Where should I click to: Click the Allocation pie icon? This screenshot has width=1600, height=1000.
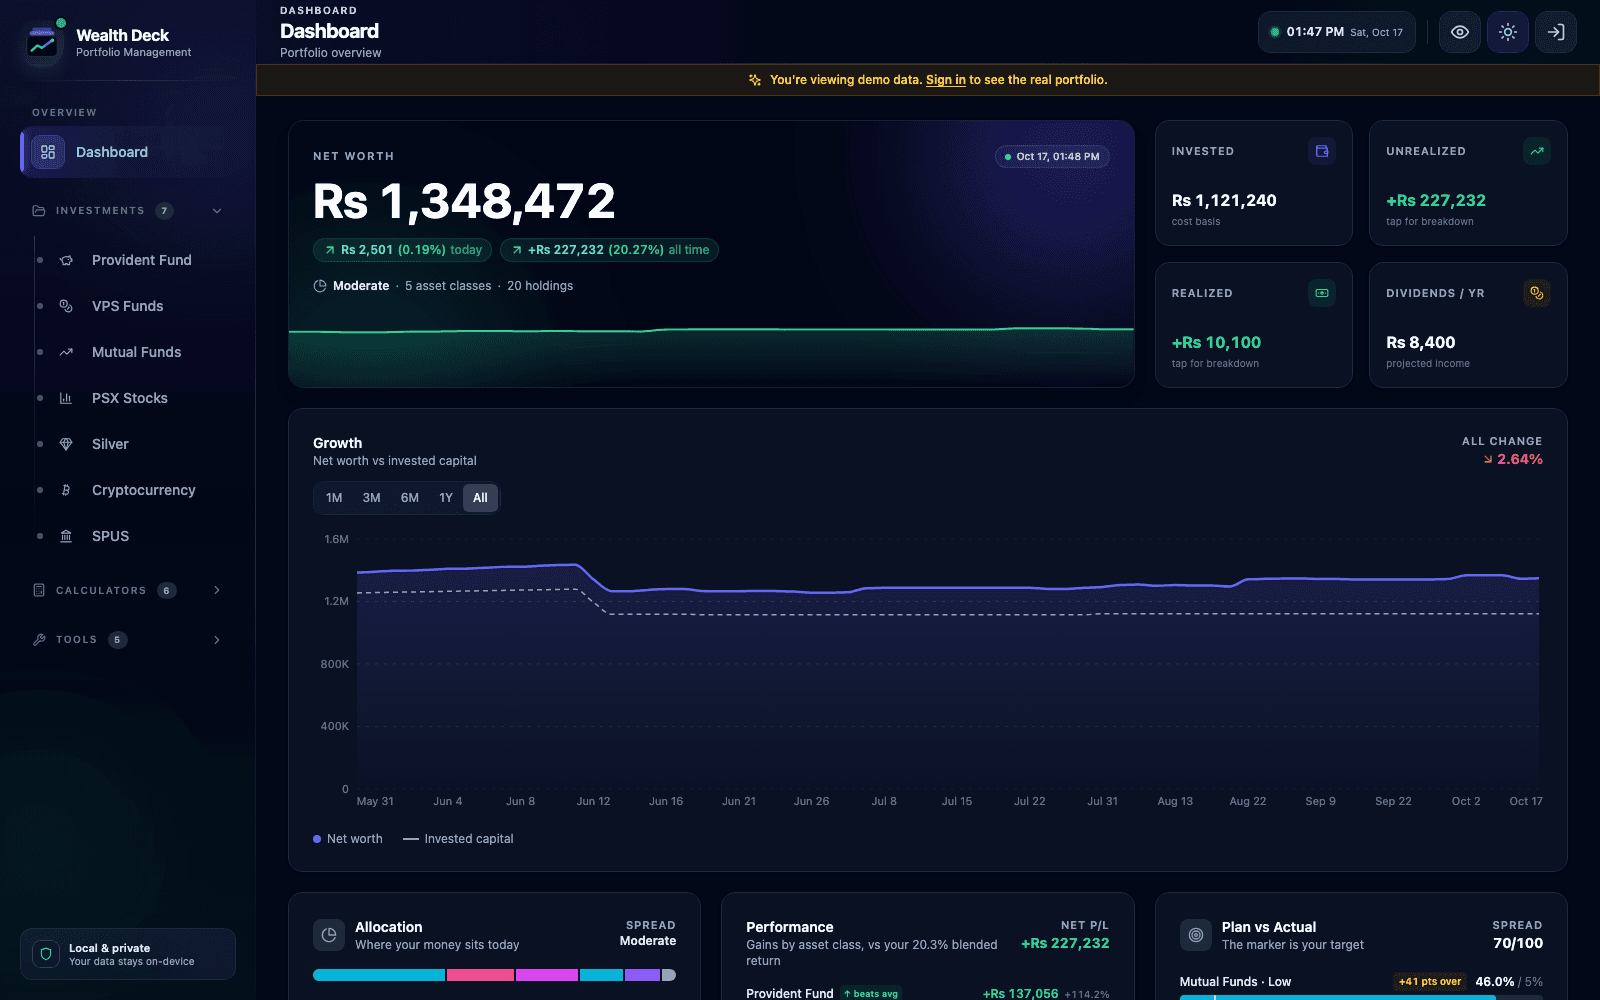[x=329, y=935]
